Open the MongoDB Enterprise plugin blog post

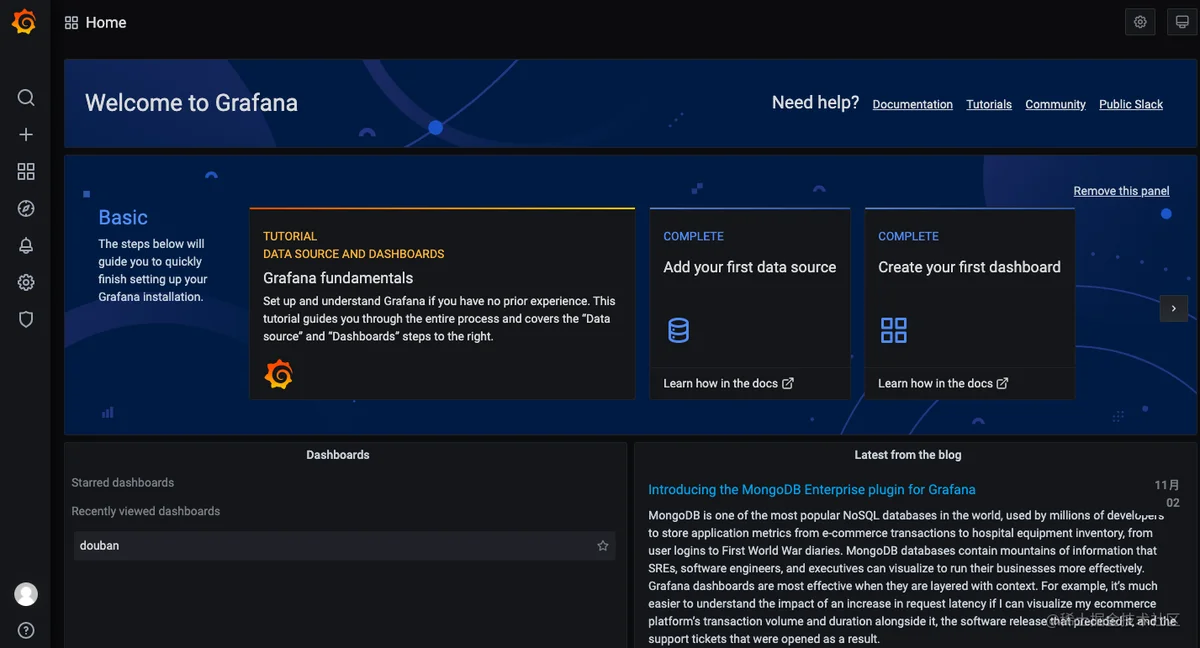coord(812,490)
